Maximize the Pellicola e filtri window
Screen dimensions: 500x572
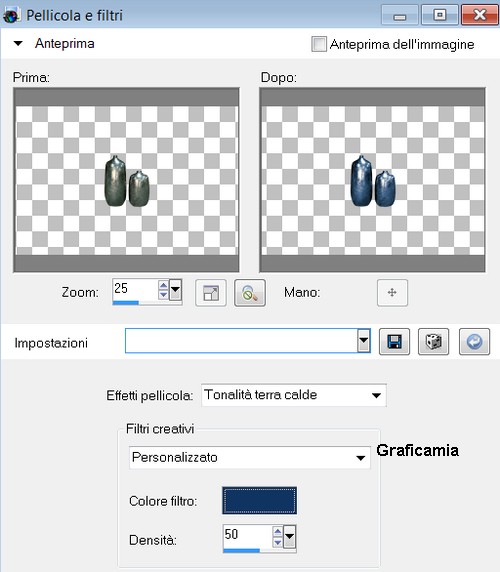(439, 15)
